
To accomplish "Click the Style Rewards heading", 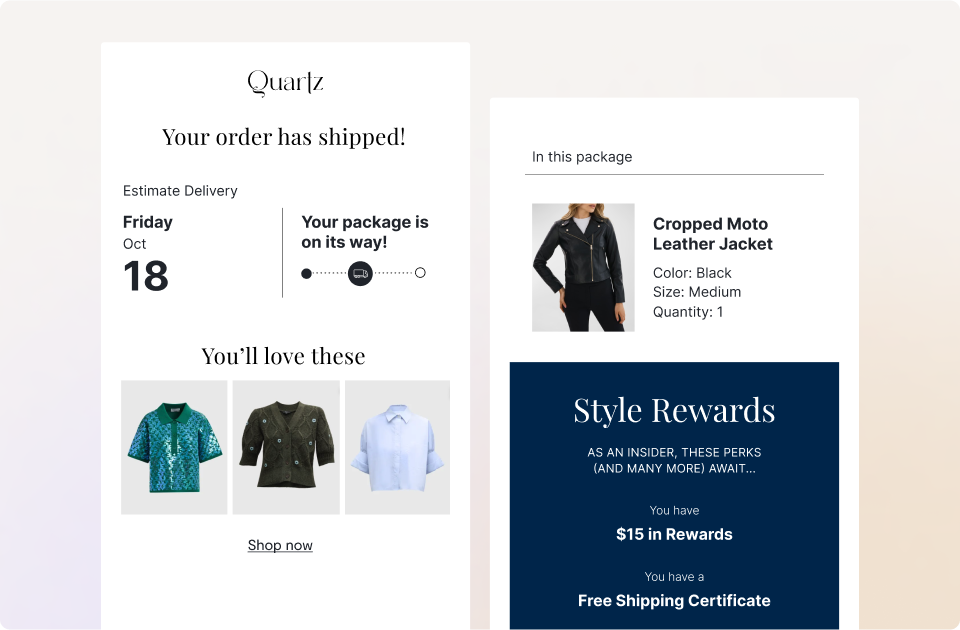I will pyautogui.click(x=674, y=410).
